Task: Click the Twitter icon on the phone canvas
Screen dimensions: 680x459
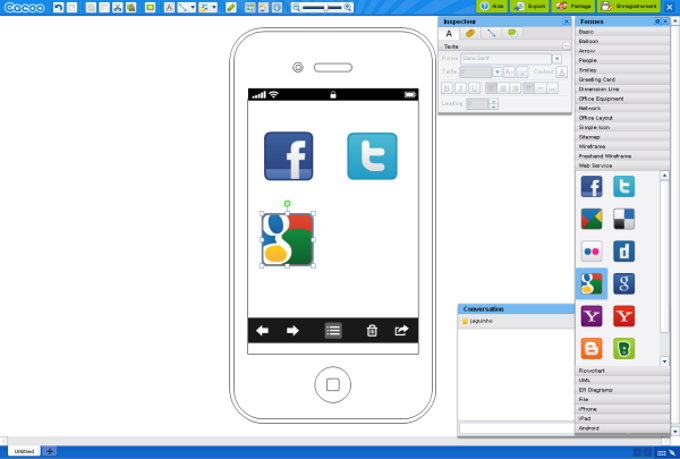Action: click(372, 156)
